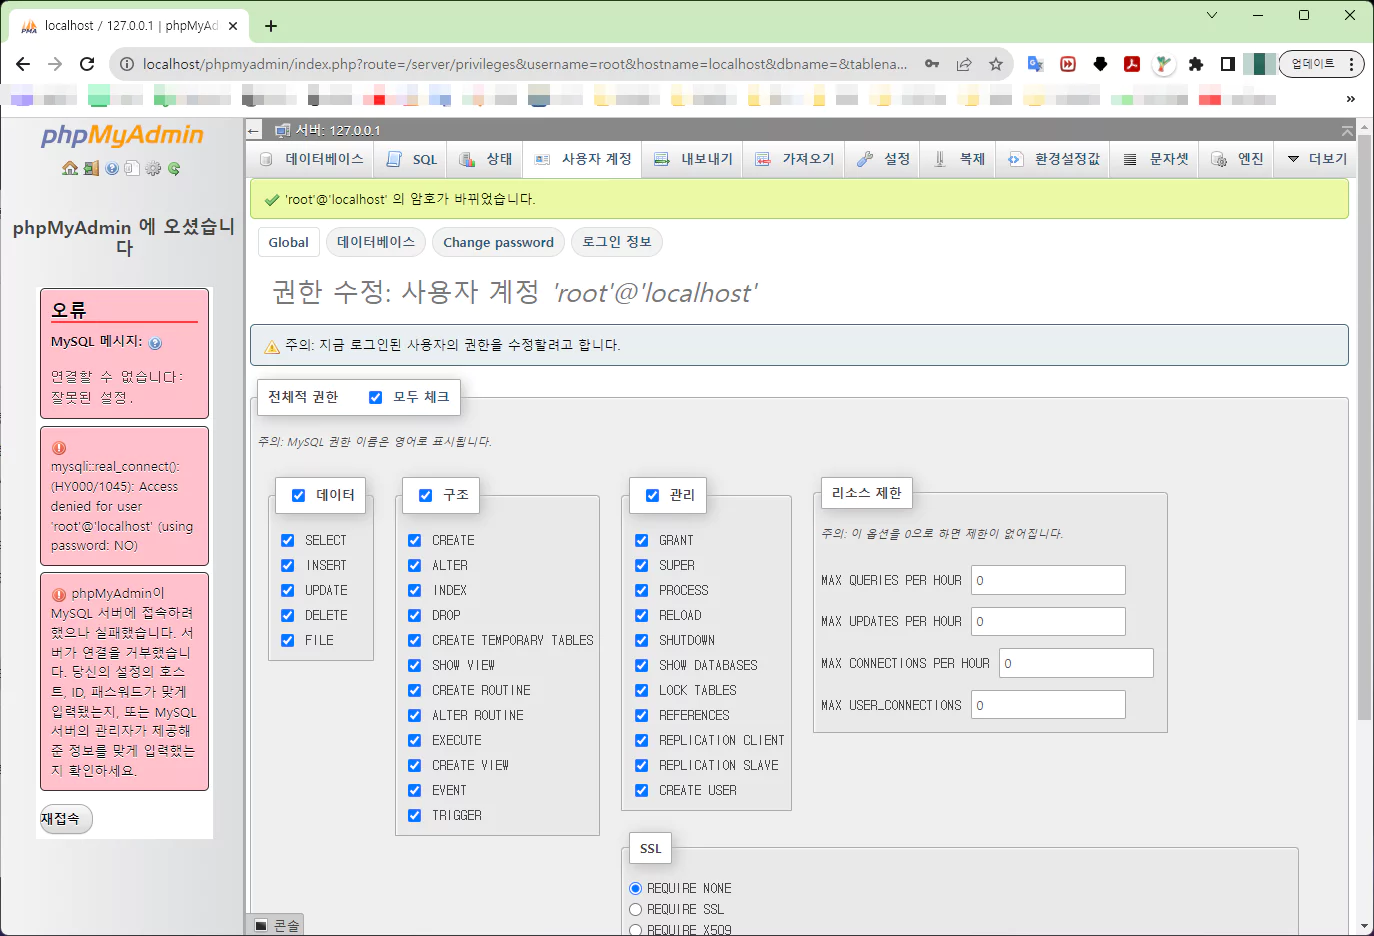Go back in browser history
Viewport: 1374px width, 936px height.
[x=23, y=64]
